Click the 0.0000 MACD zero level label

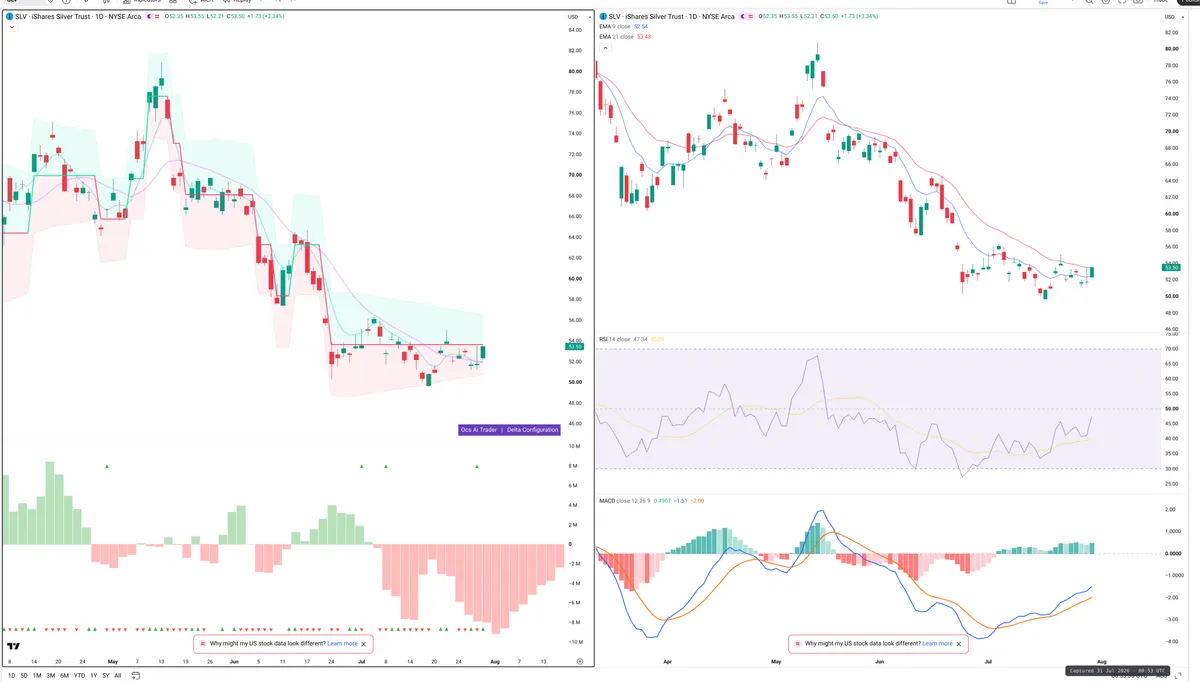point(1171,553)
